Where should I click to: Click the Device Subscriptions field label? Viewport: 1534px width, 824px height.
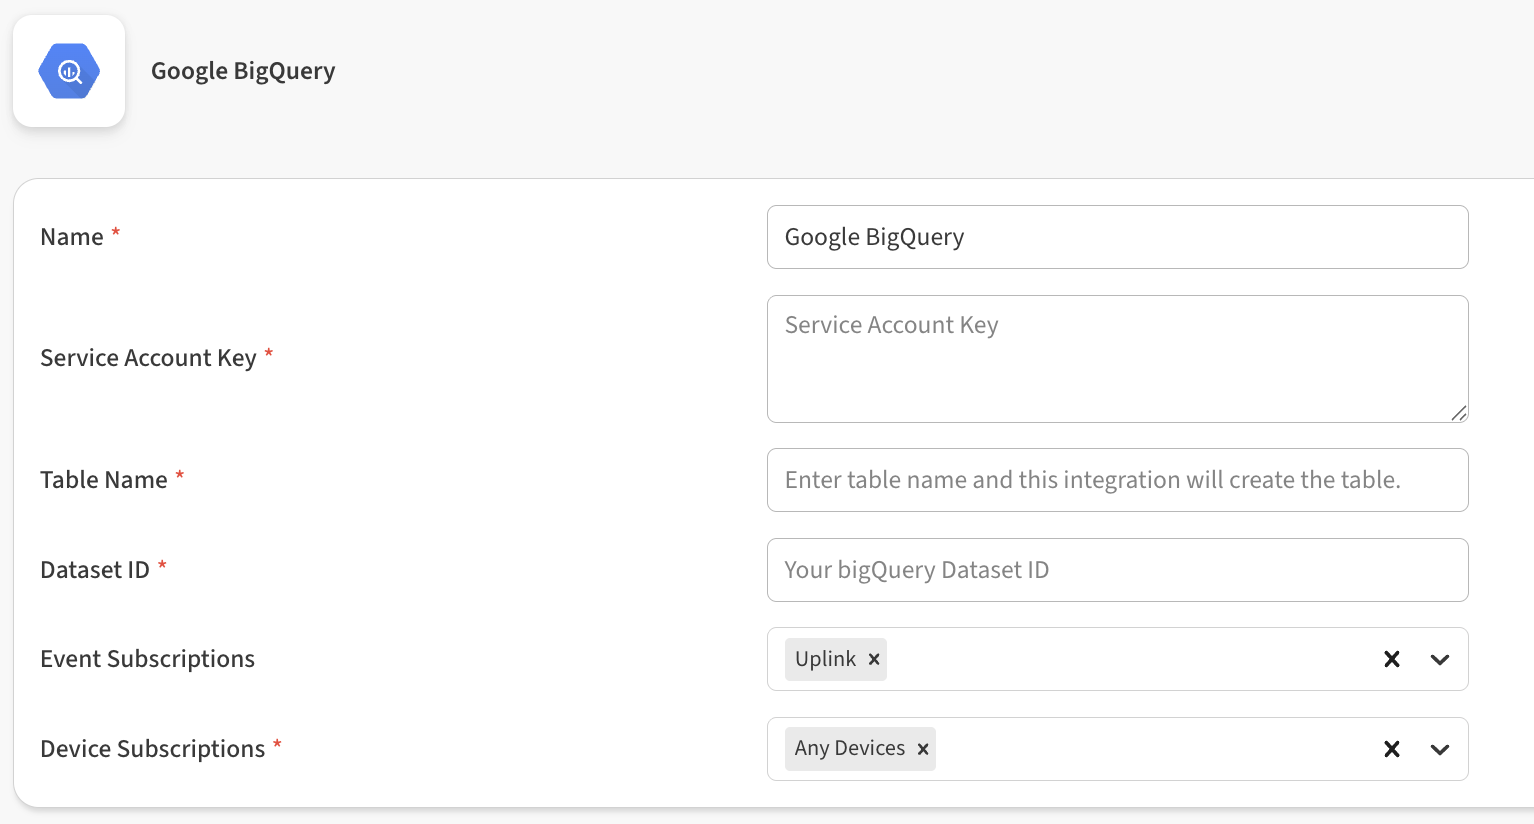tap(153, 749)
